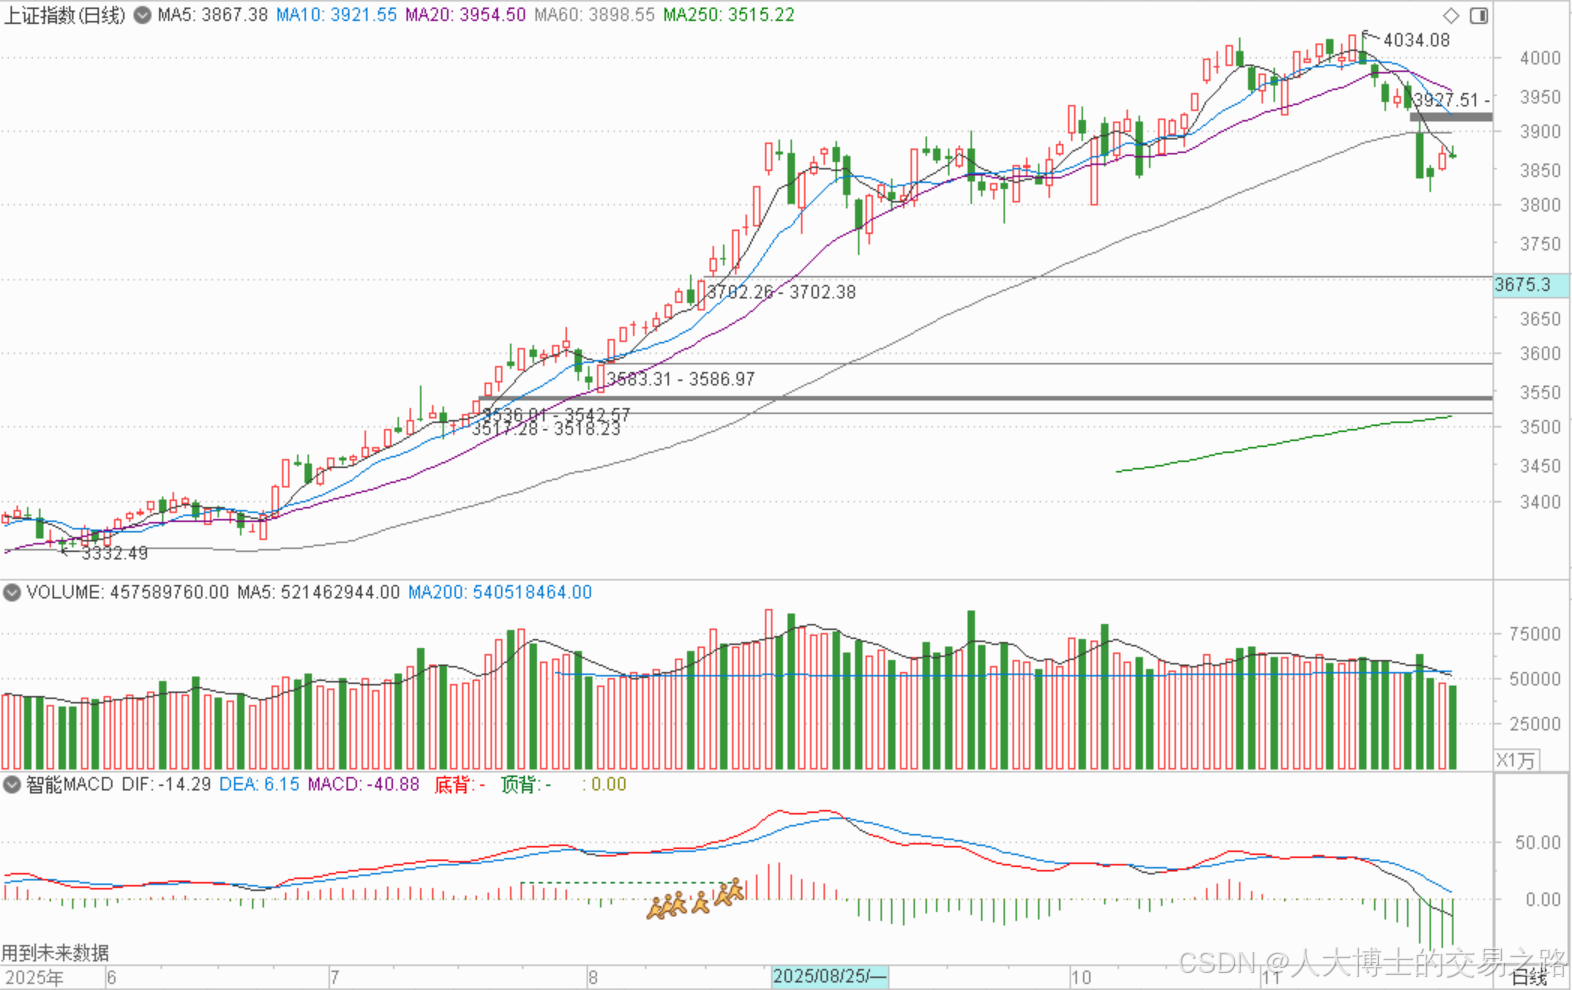The image size is (1572, 990).
Task: Click the 3800 price axis label
Action: pyautogui.click(x=1540, y=205)
